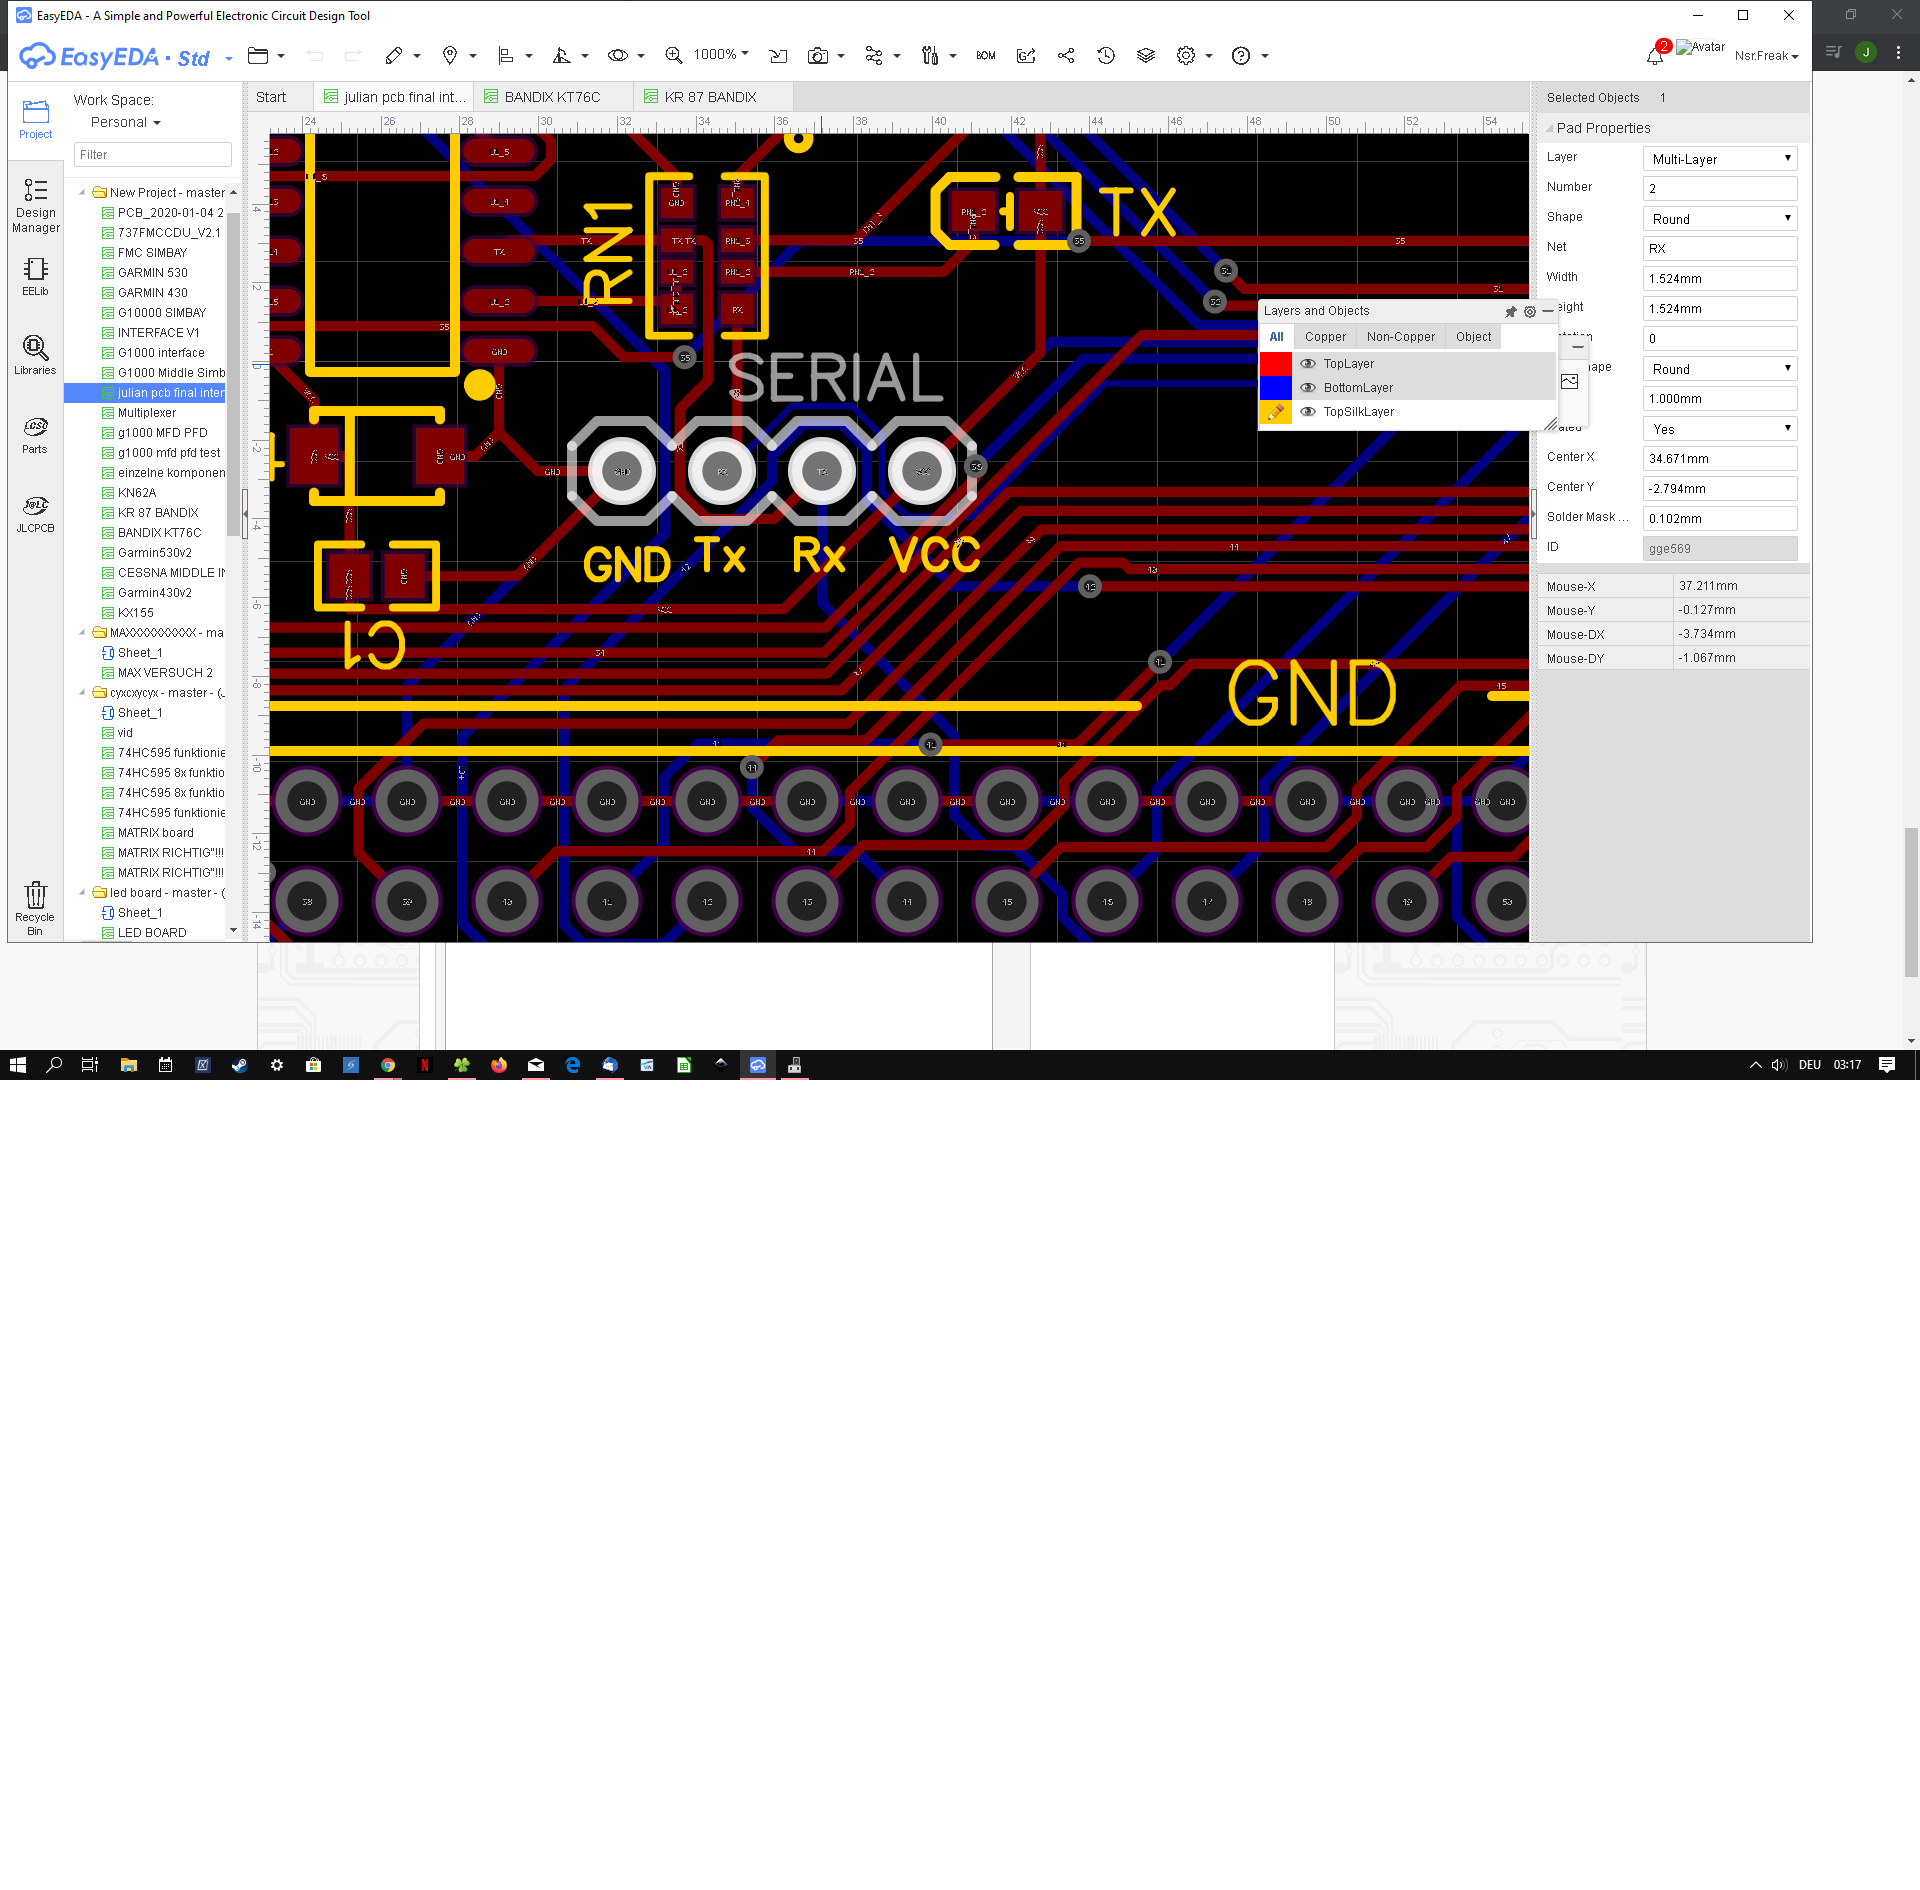Toggle TopSilkLayer visibility
This screenshot has height=1890, width=1920.
click(x=1308, y=411)
